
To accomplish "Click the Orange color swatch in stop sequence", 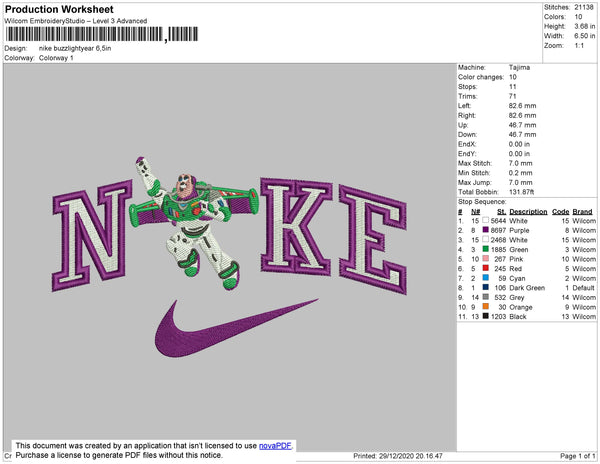I will coord(486,306).
